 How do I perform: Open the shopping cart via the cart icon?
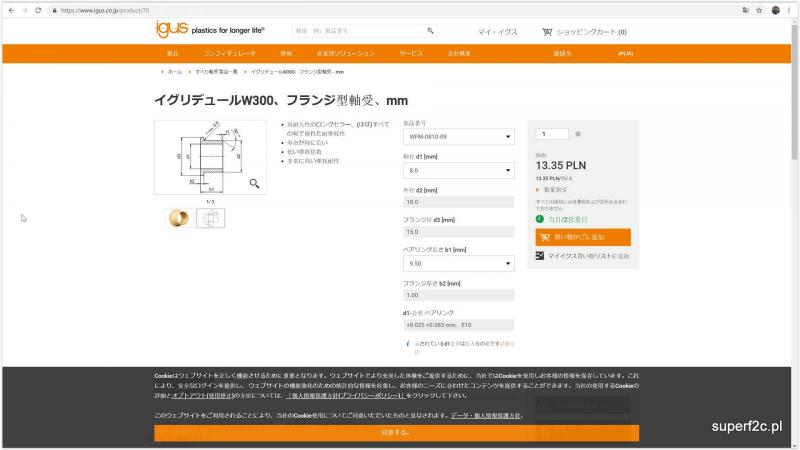pyautogui.click(x=547, y=32)
